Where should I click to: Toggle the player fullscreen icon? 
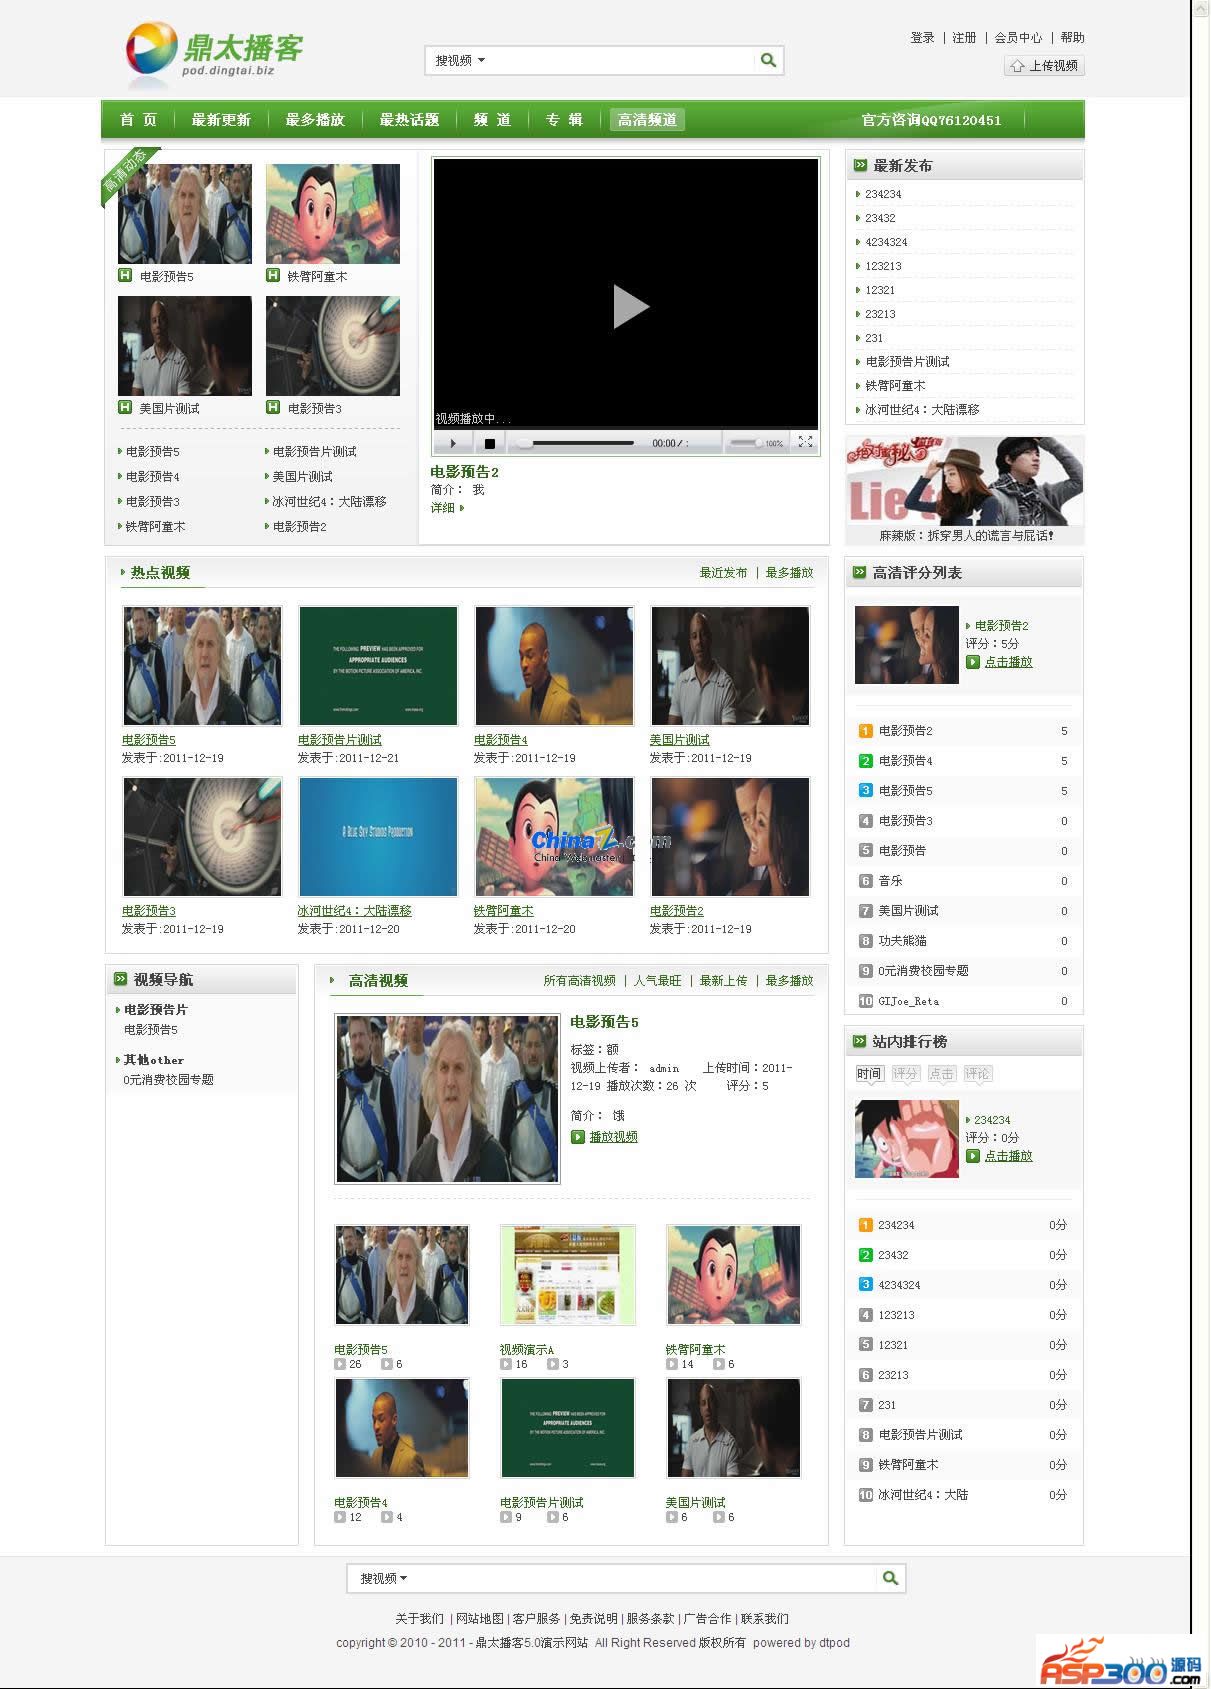[805, 442]
